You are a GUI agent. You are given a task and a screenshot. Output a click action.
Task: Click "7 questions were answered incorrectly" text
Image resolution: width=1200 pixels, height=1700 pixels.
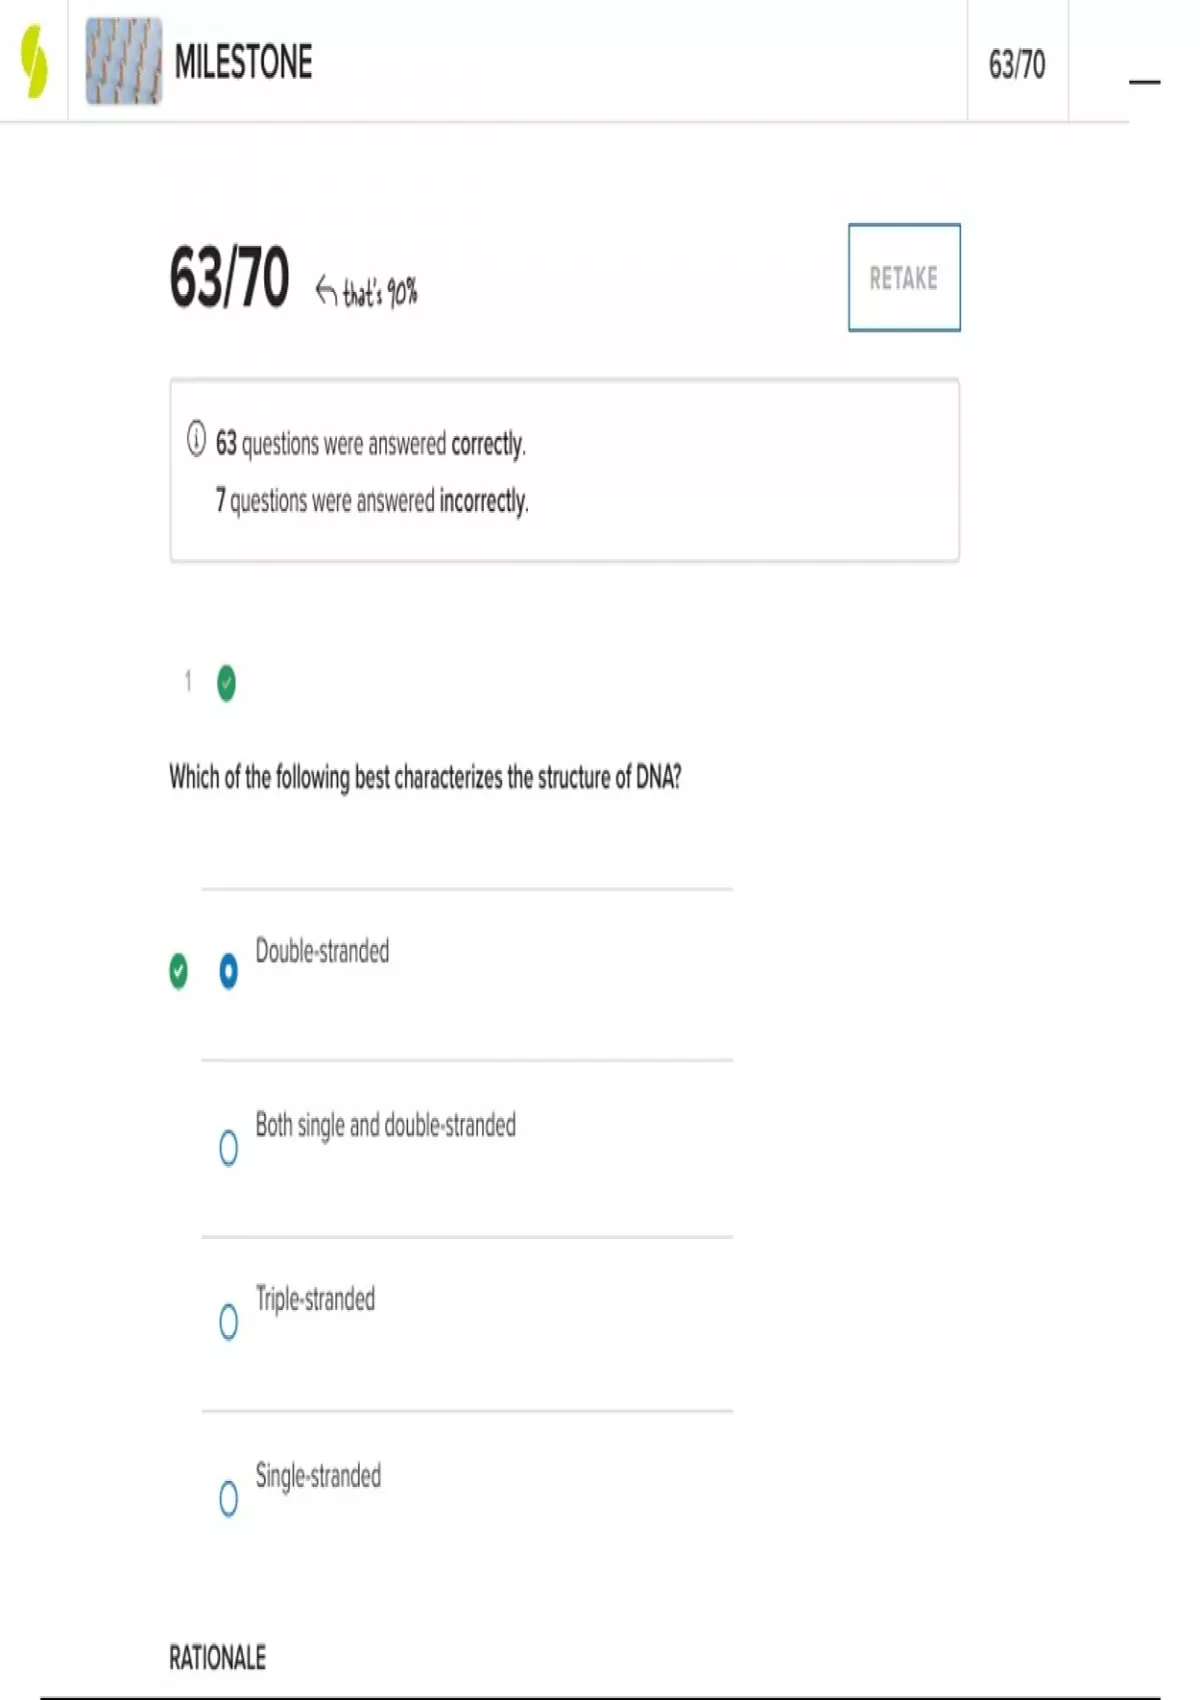click(372, 500)
